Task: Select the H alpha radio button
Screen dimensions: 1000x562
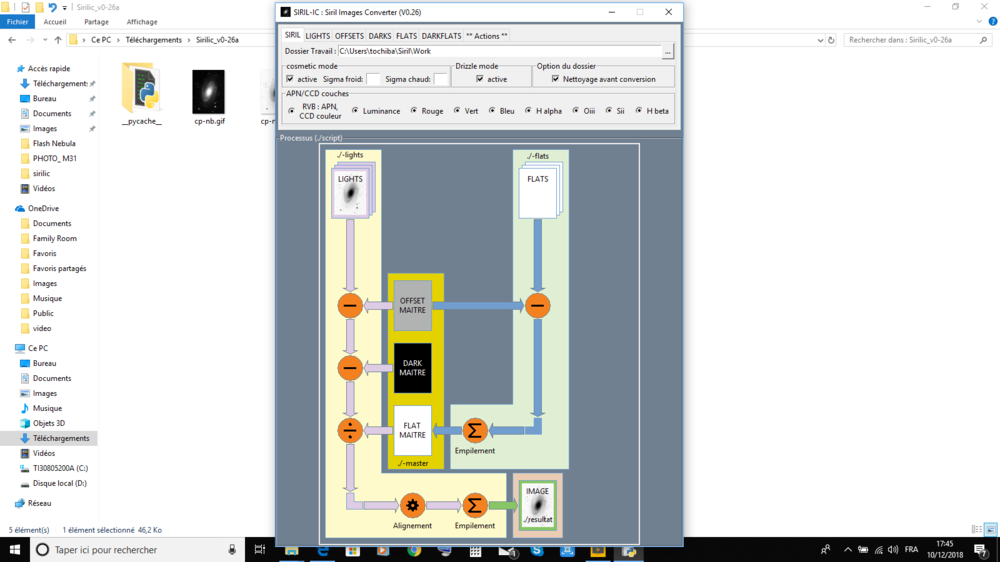Action: coord(528,111)
